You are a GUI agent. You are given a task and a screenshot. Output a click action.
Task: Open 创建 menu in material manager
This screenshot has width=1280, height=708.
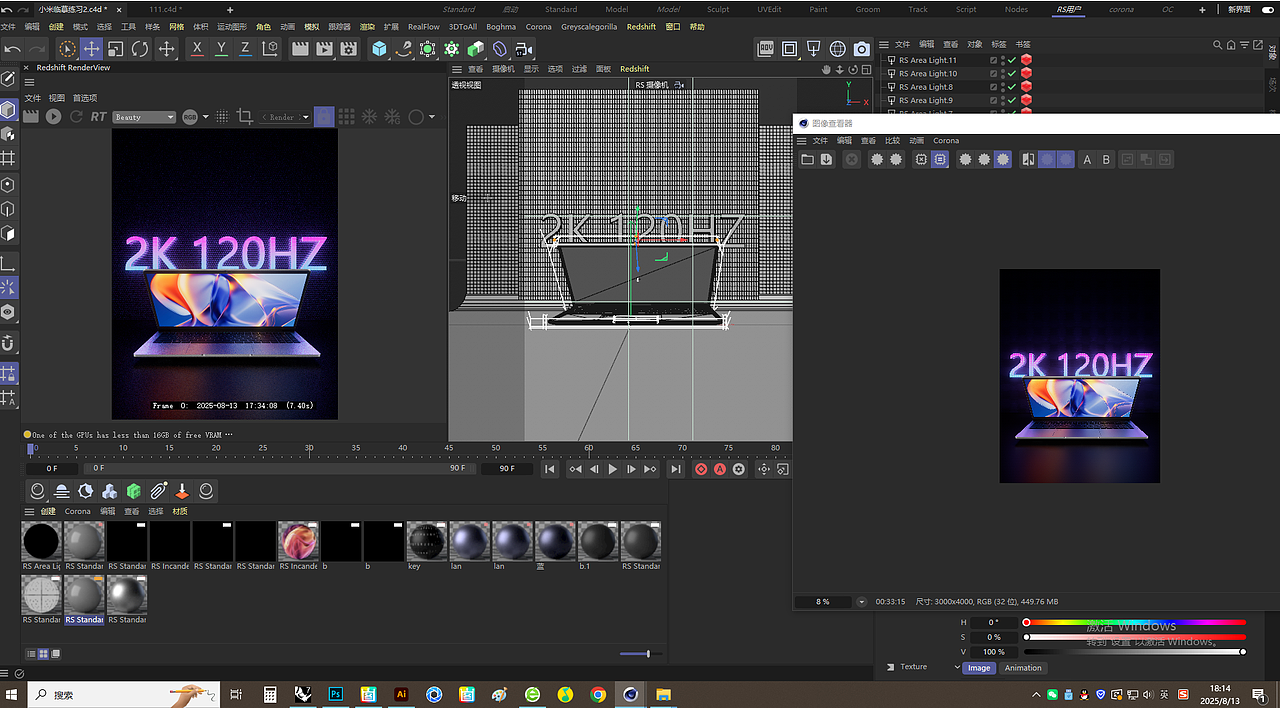tap(48, 511)
